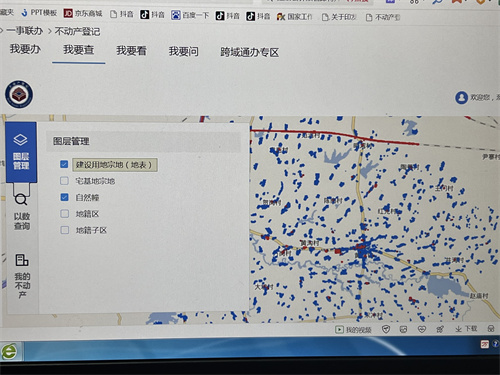Viewport: 500px width, 375px height.
Task: Click the heart health-check icon in status bar
Action: pyautogui.click(x=422, y=329)
